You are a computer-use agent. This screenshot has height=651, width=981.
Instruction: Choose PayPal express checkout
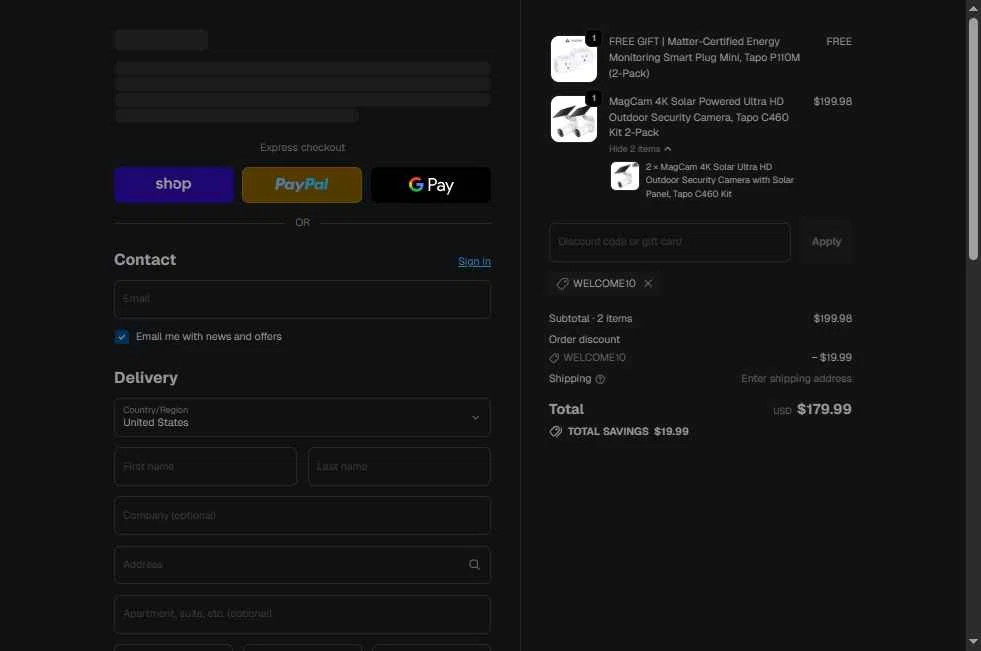302,184
